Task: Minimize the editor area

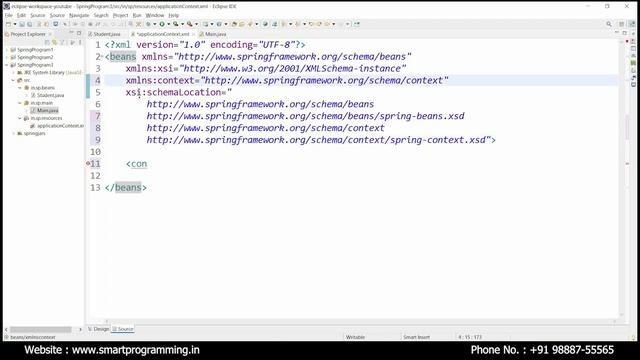Action: pos(616,33)
